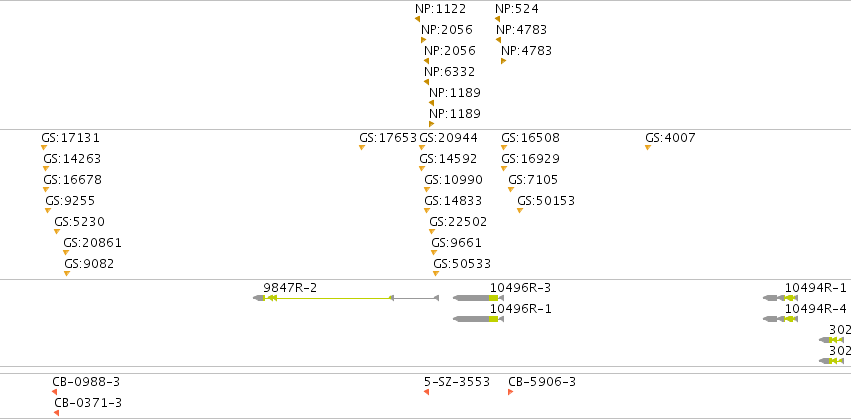This screenshot has width=851, height=419.
Task: Click the triangle marker under GS:20861
Action: [x=66, y=252]
